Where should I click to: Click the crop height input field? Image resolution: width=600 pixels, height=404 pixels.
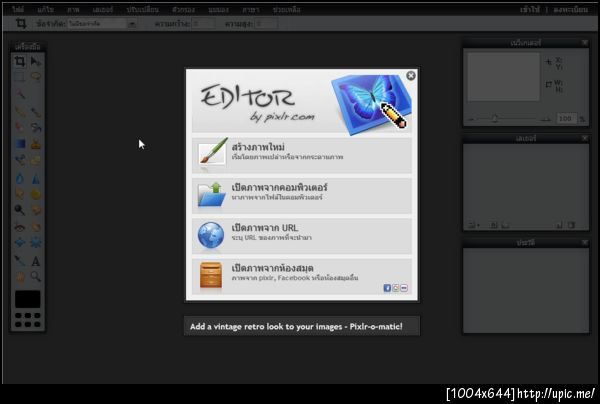266,24
